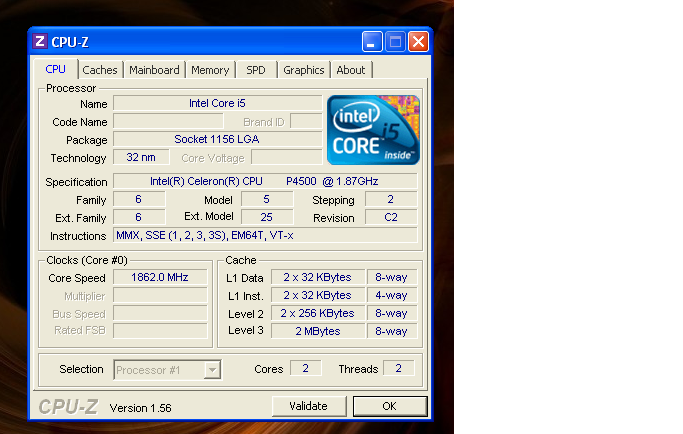Switch to the Caches tab
Viewport: 683px width, 434px height.
[x=100, y=70]
